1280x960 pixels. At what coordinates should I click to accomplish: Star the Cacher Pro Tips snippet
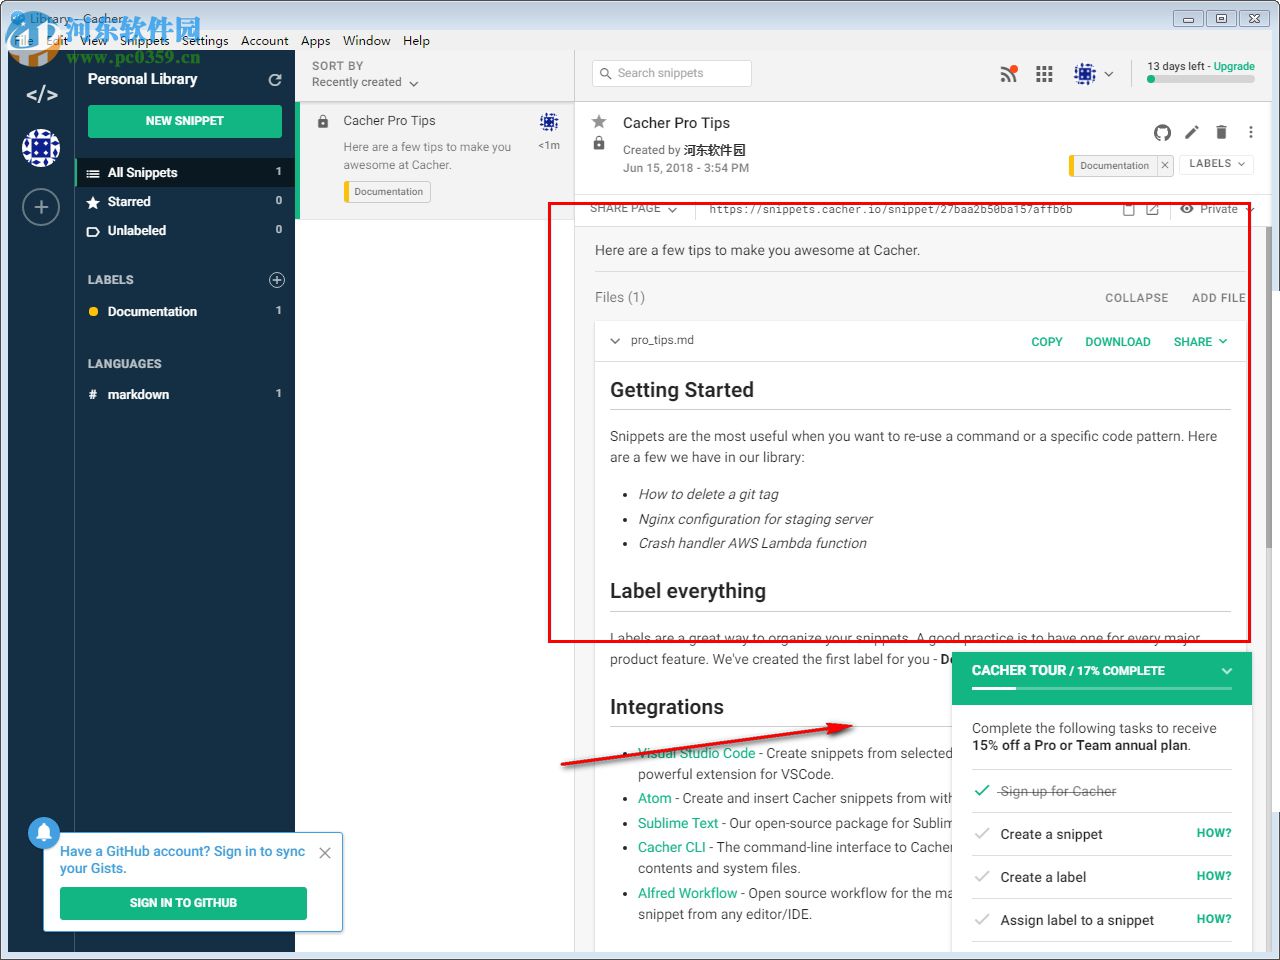[x=599, y=122]
